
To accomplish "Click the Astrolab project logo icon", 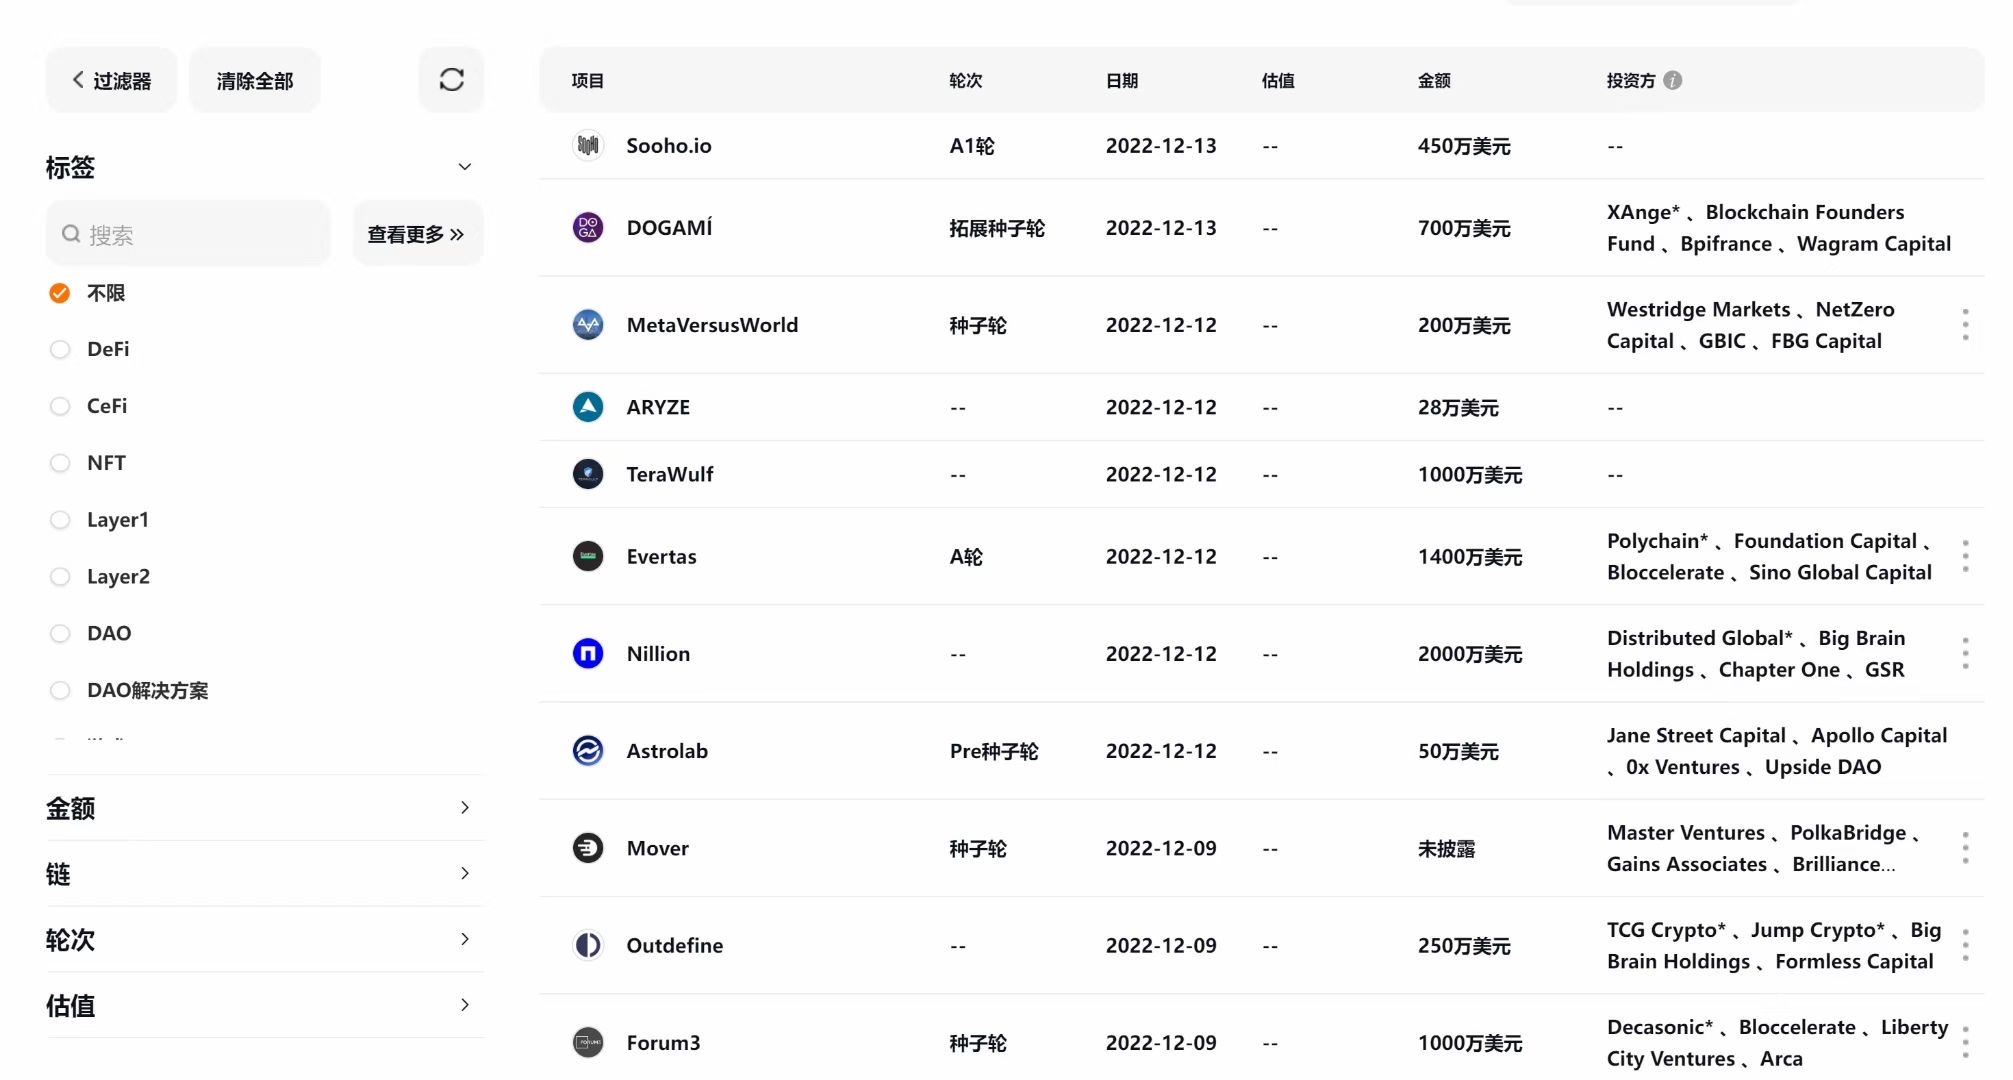I will point(588,750).
